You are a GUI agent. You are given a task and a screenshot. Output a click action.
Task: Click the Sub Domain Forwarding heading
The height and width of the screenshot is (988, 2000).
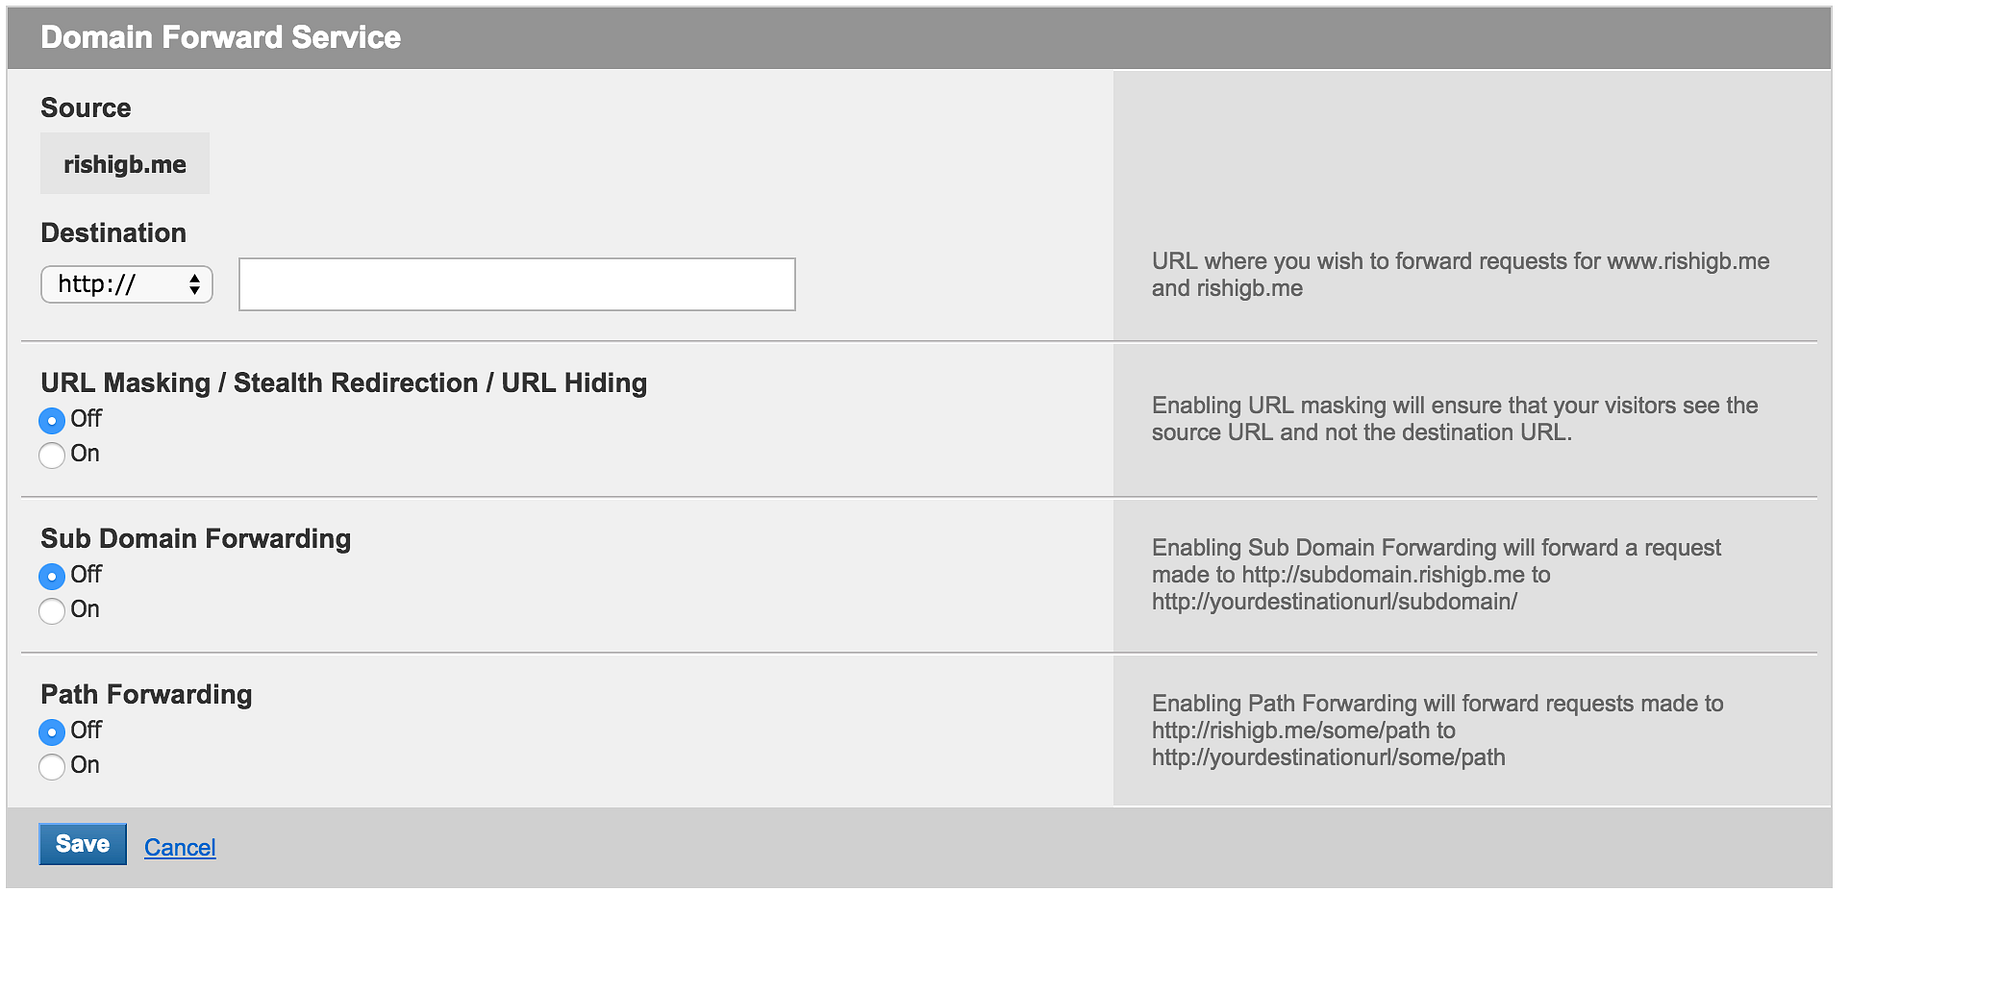[196, 539]
